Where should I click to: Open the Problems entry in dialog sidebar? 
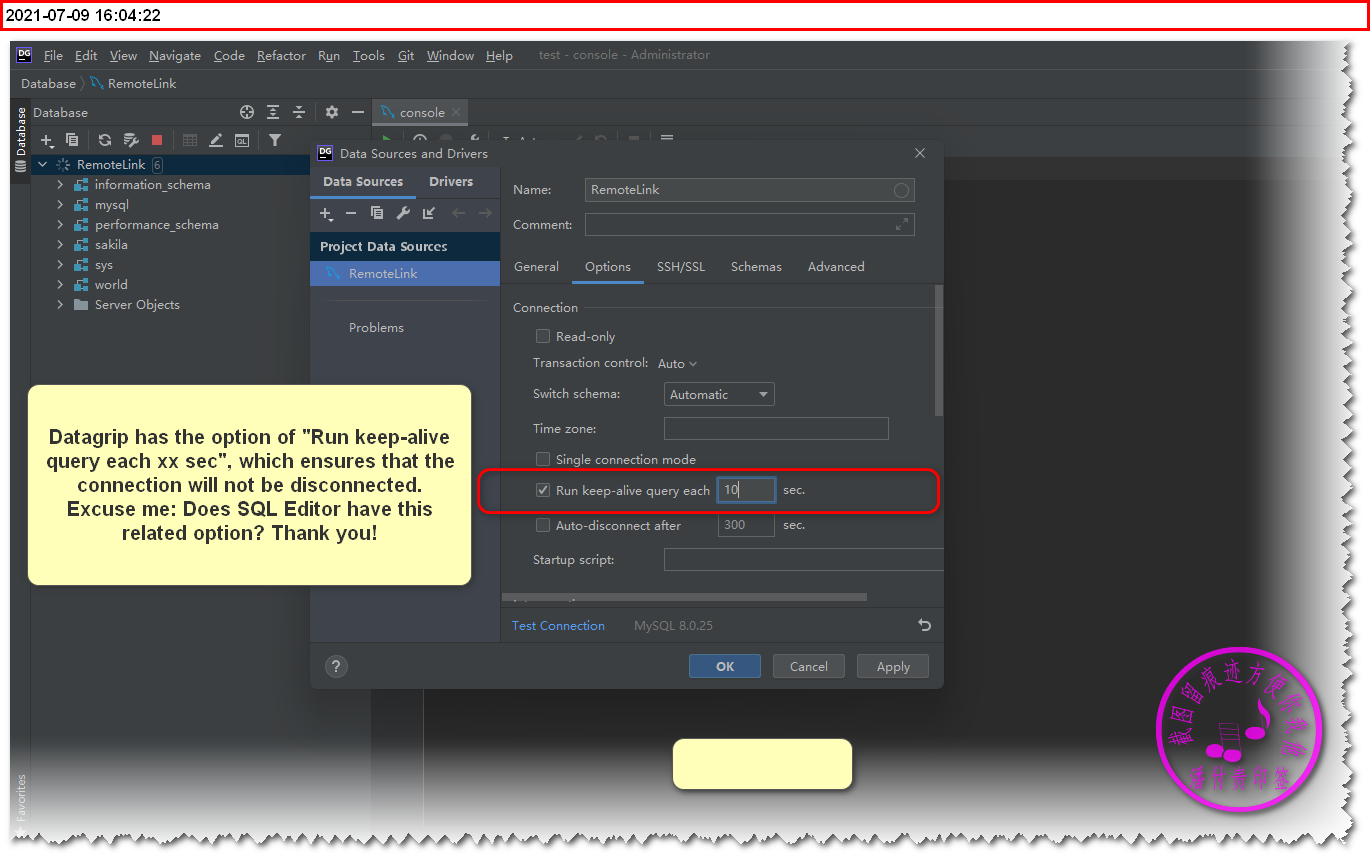point(376,328)
